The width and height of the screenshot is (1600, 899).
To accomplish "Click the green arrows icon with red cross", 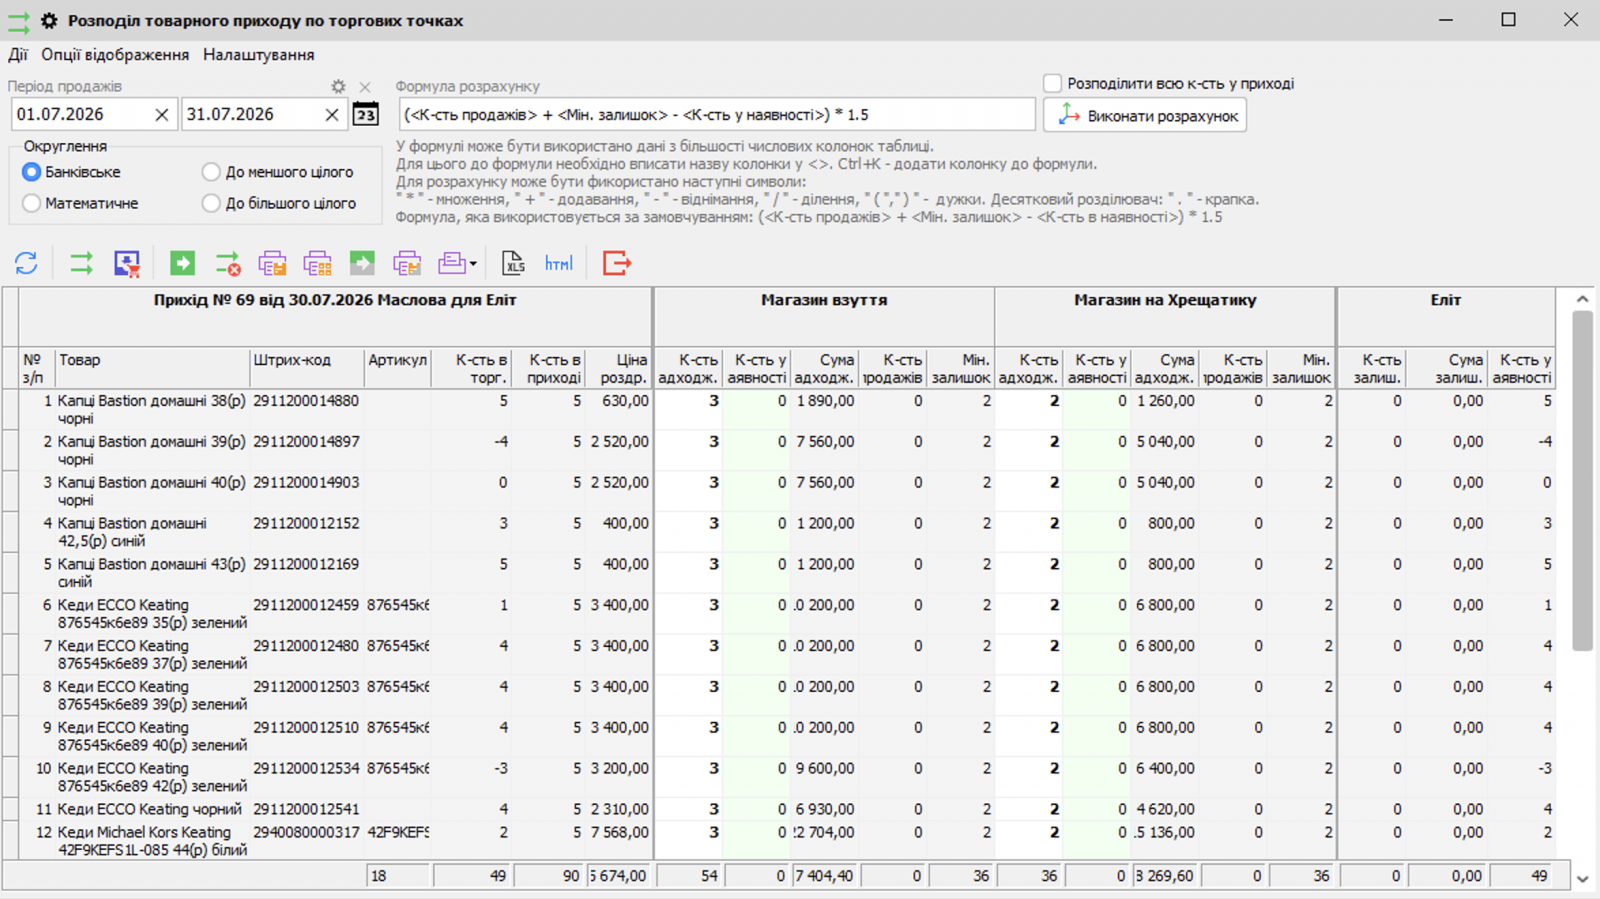I will 228,263.
